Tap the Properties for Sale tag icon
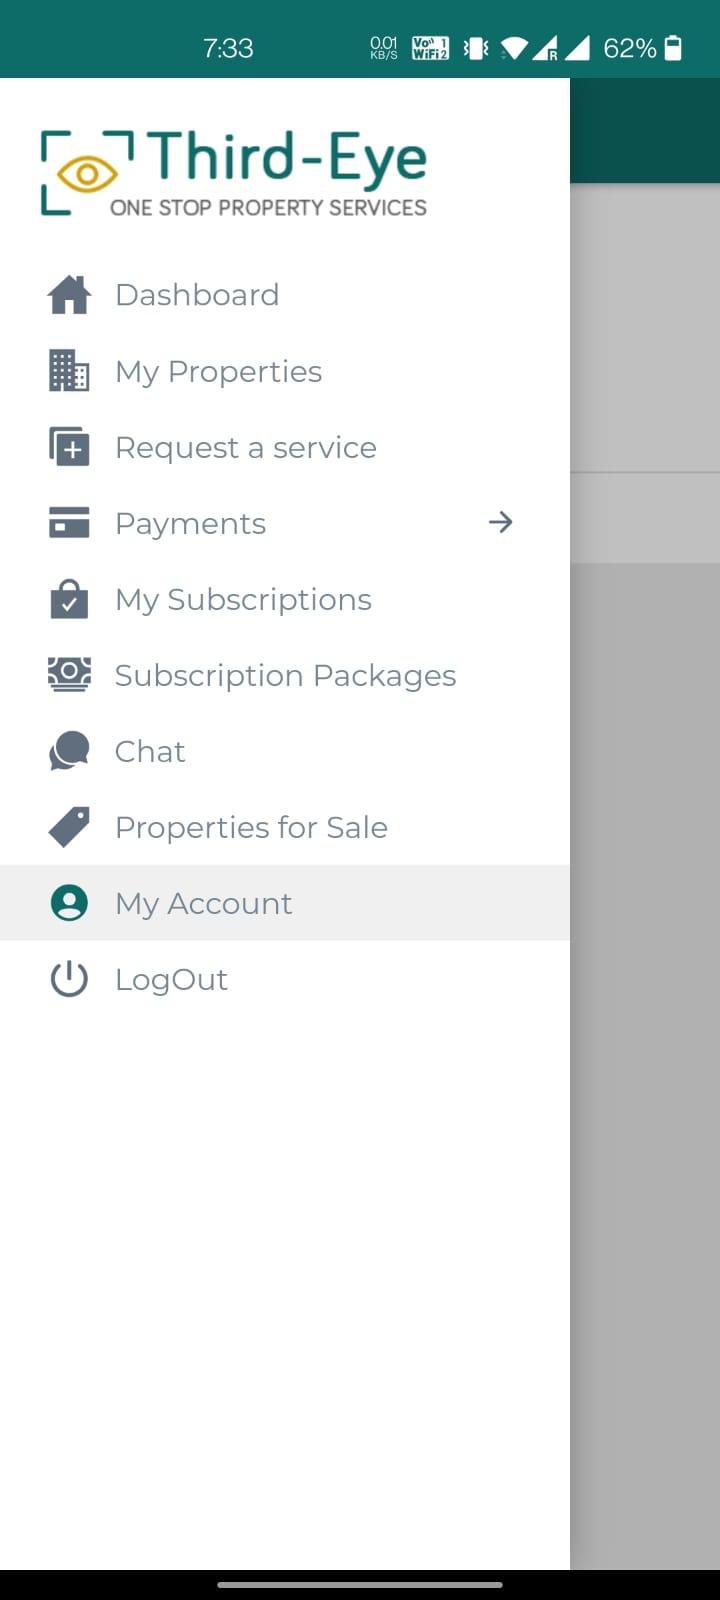Screen dimensions: 720x1600 [x=69, y=827]
